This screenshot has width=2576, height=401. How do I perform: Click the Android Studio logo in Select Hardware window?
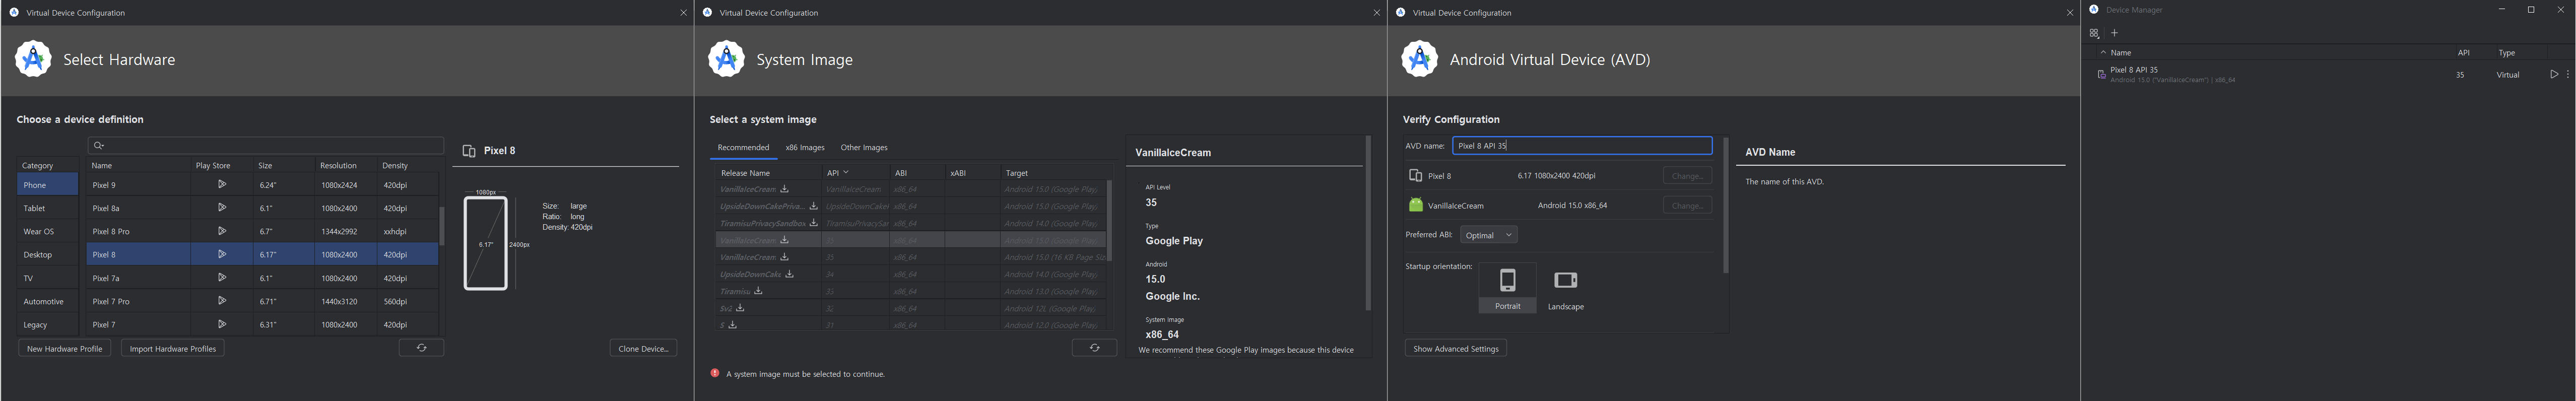[x=33, y=59]
